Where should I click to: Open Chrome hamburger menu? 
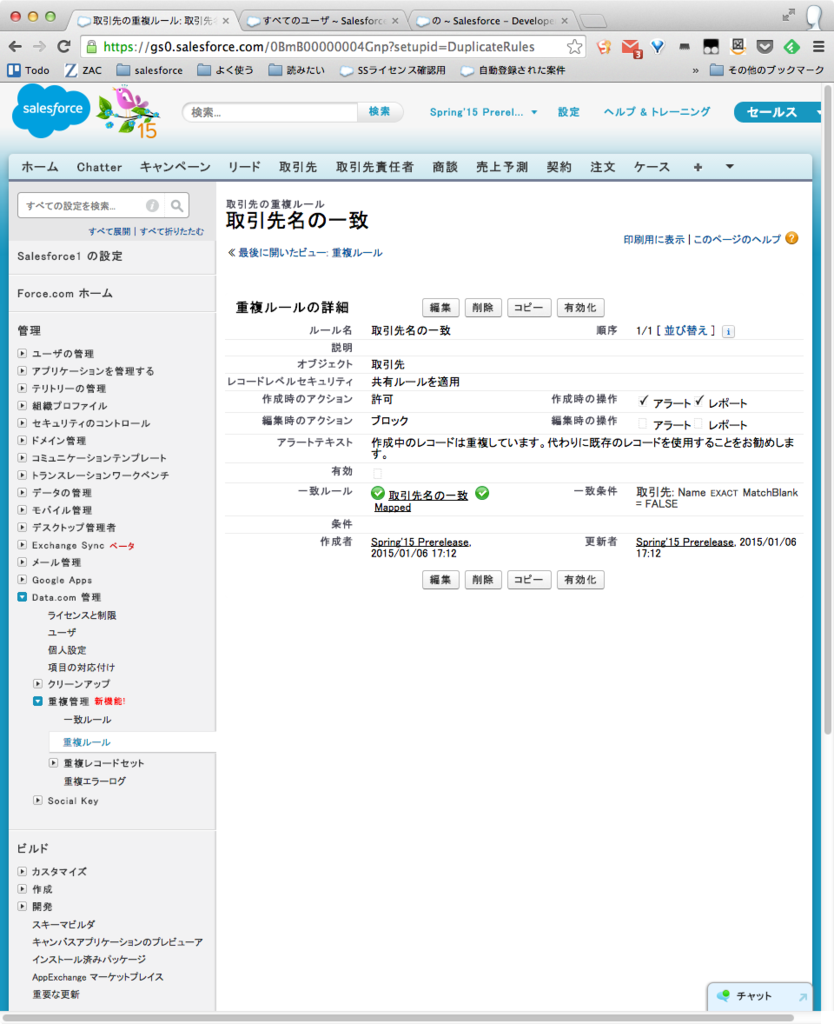tap(818, 46)
